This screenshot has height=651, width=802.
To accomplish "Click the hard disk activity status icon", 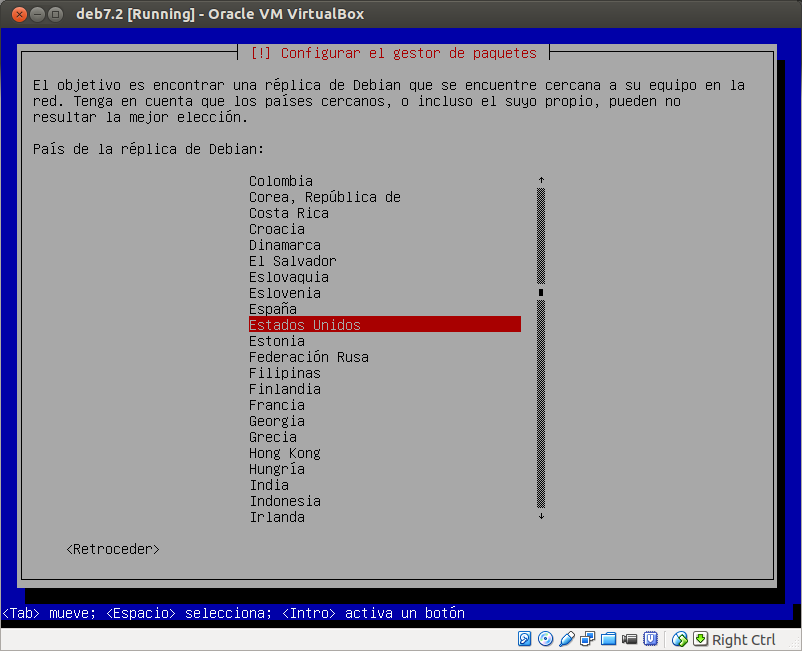I will pyautogui.click(x=524, y=639).
